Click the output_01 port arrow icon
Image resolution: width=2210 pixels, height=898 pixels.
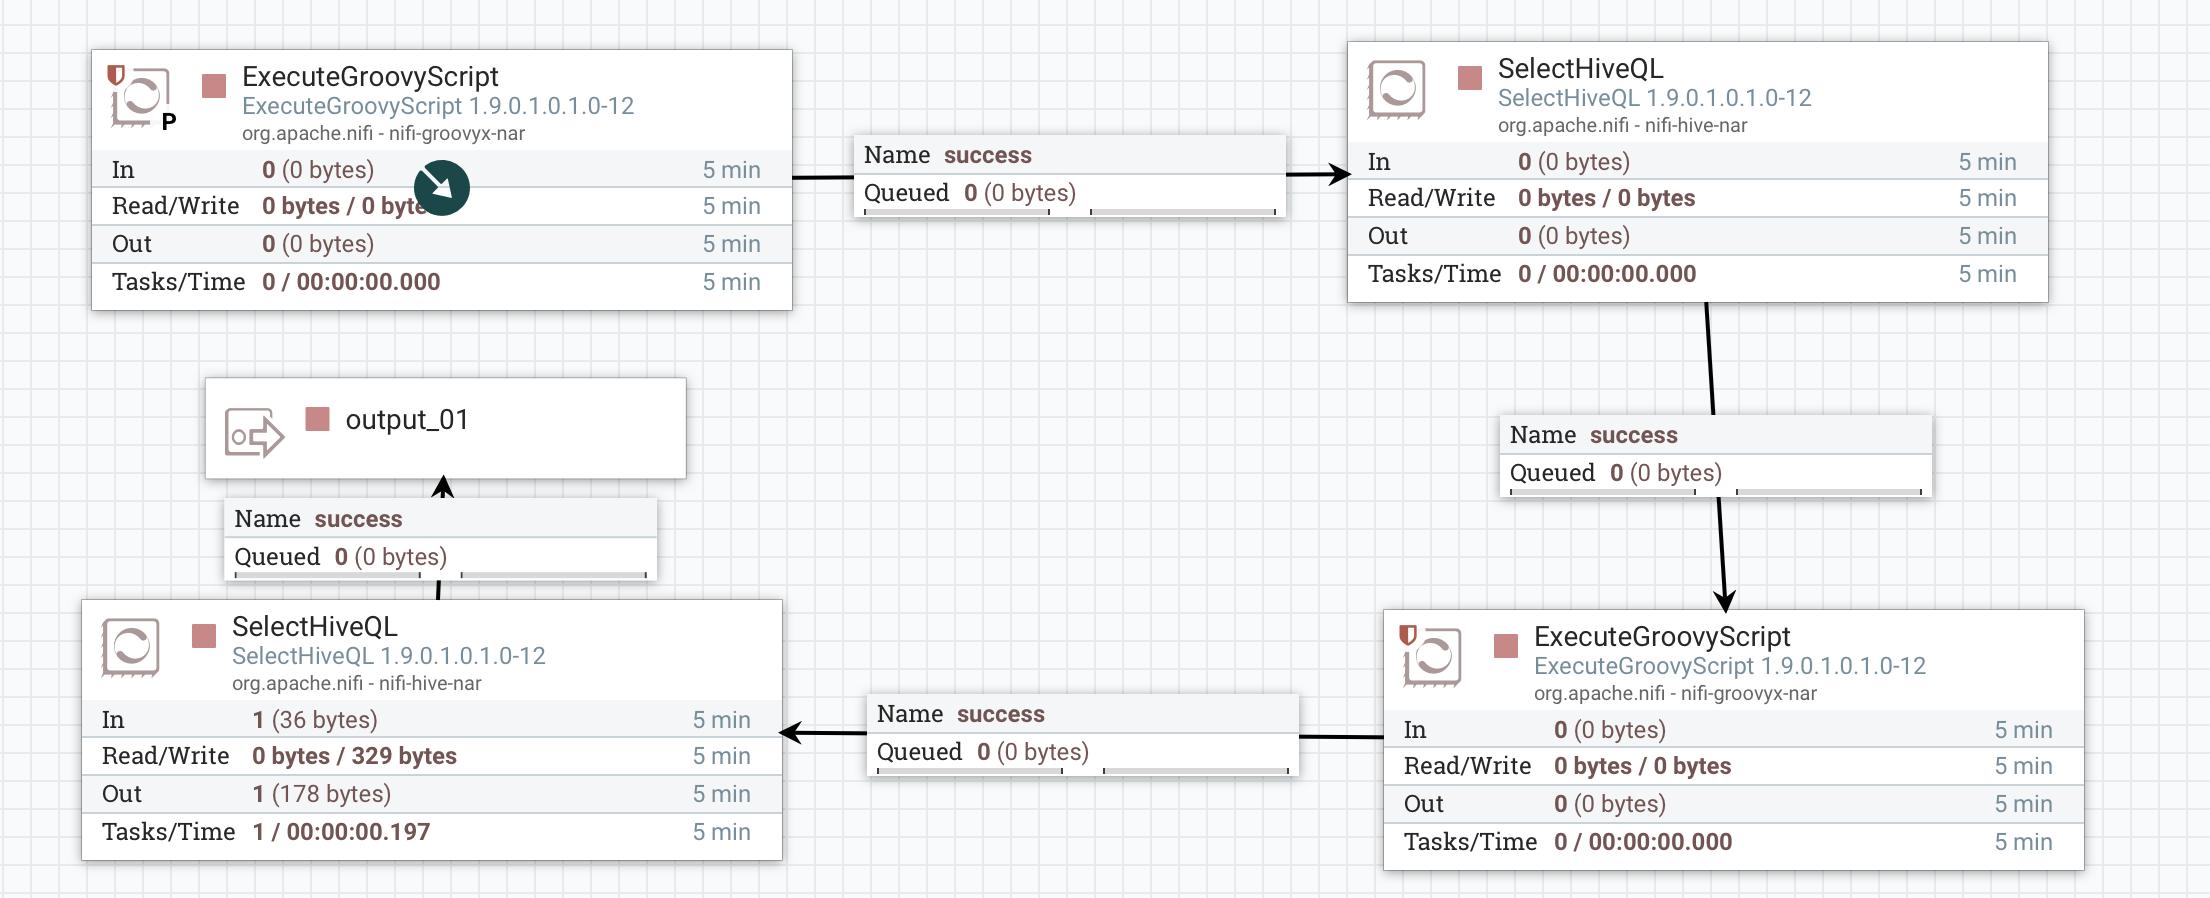tap(254, 433)
